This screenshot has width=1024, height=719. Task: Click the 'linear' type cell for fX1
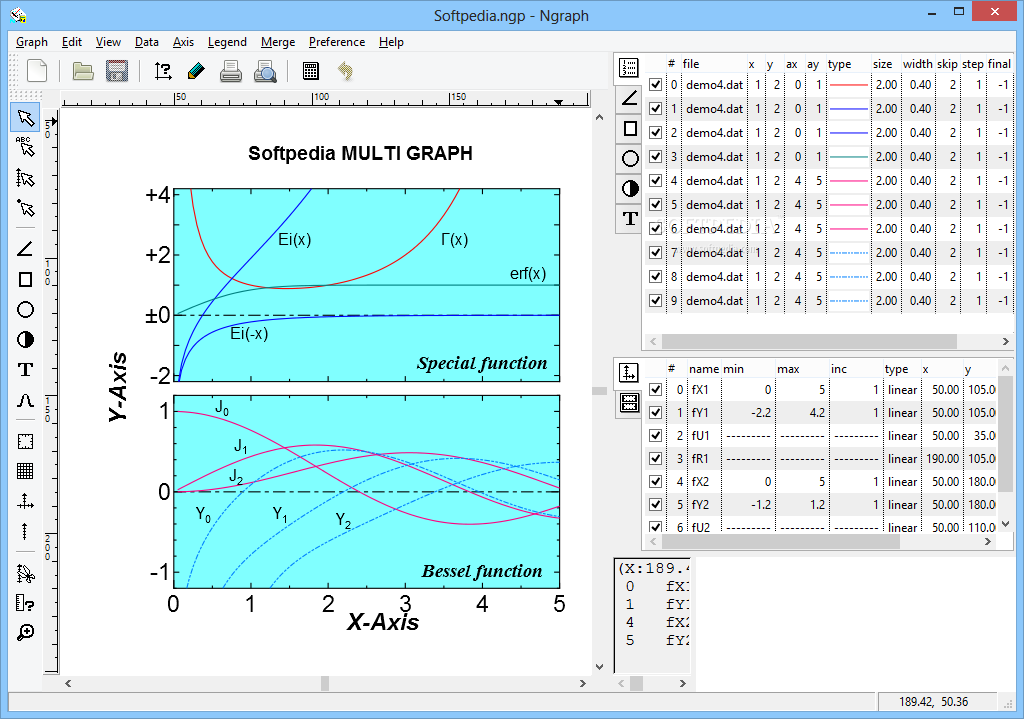click(902, 390)
